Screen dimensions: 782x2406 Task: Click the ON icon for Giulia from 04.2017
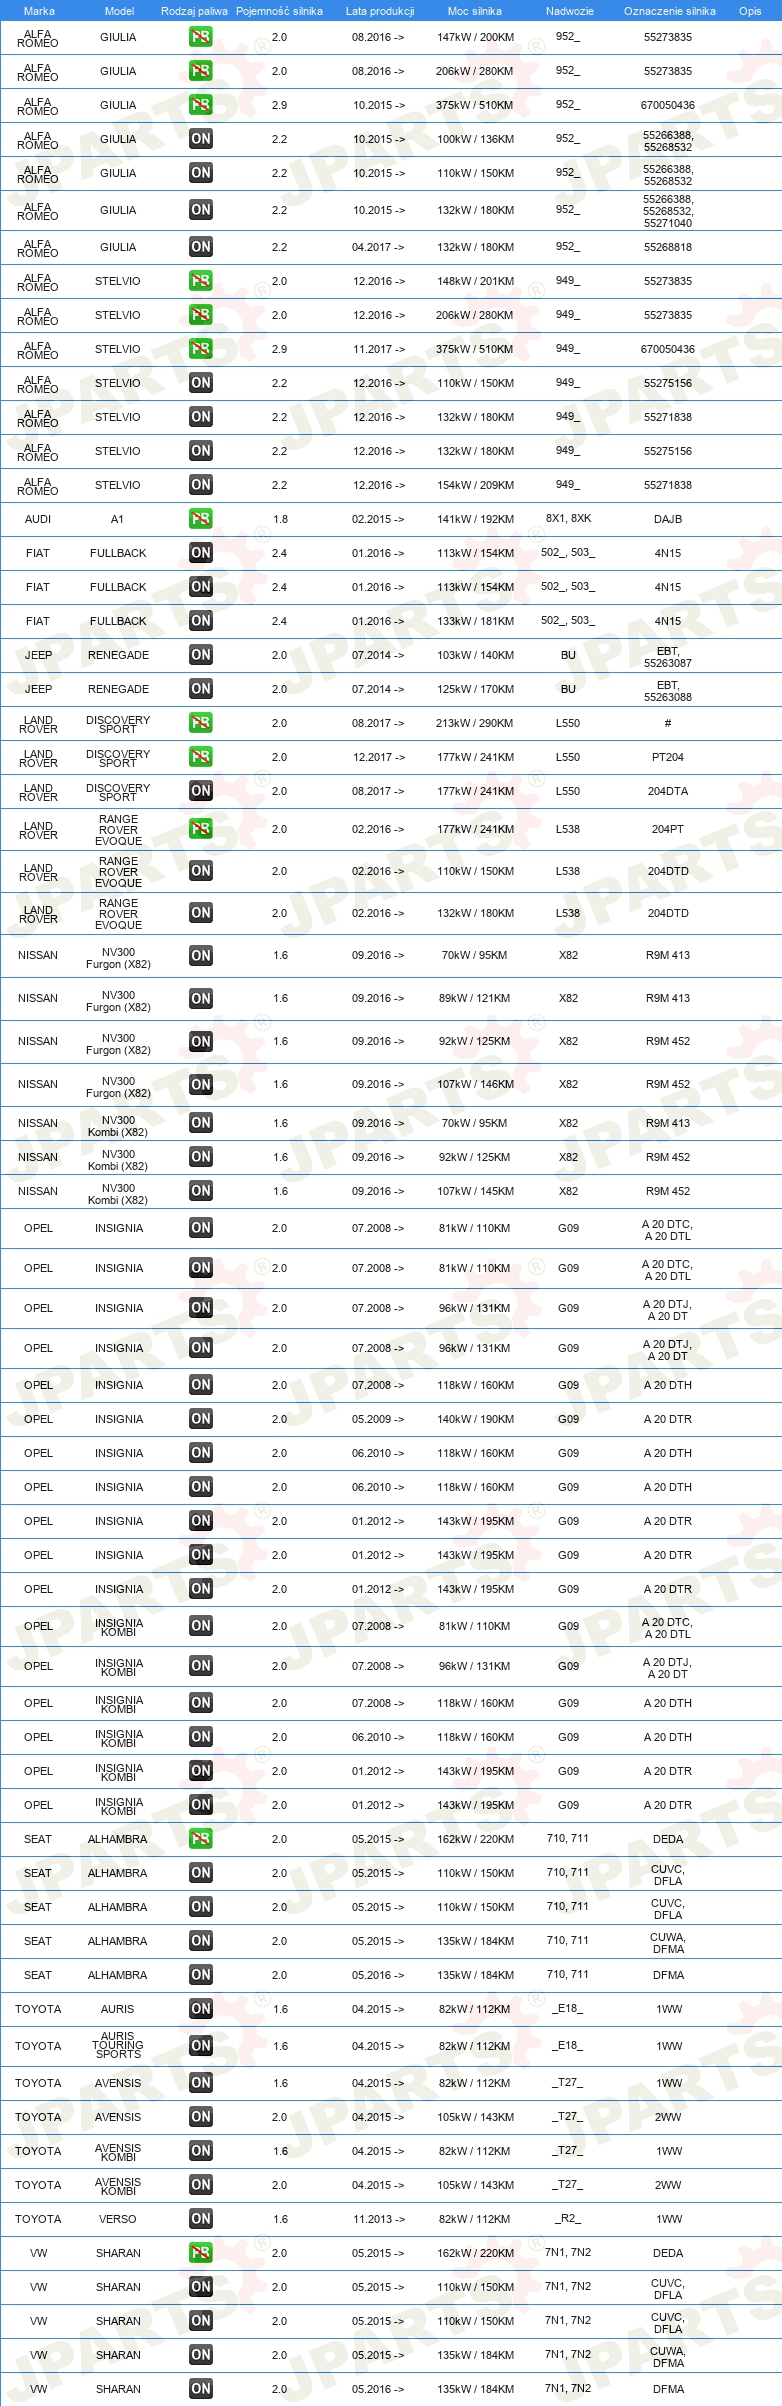click(x=201, y=247)
